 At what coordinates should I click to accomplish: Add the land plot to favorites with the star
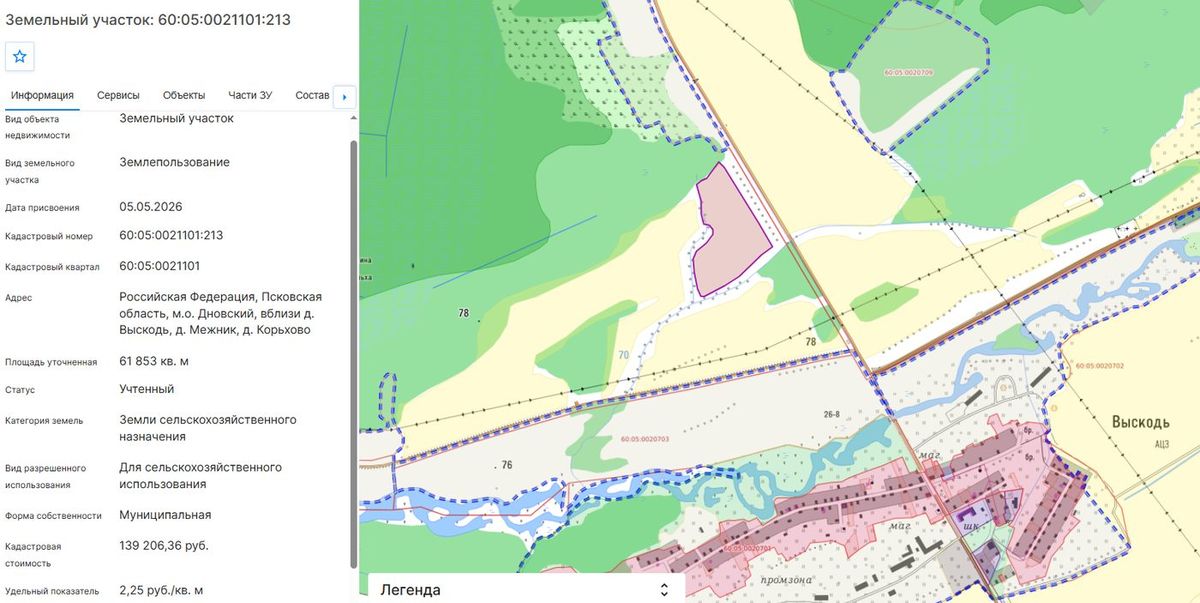pos(20,57)
